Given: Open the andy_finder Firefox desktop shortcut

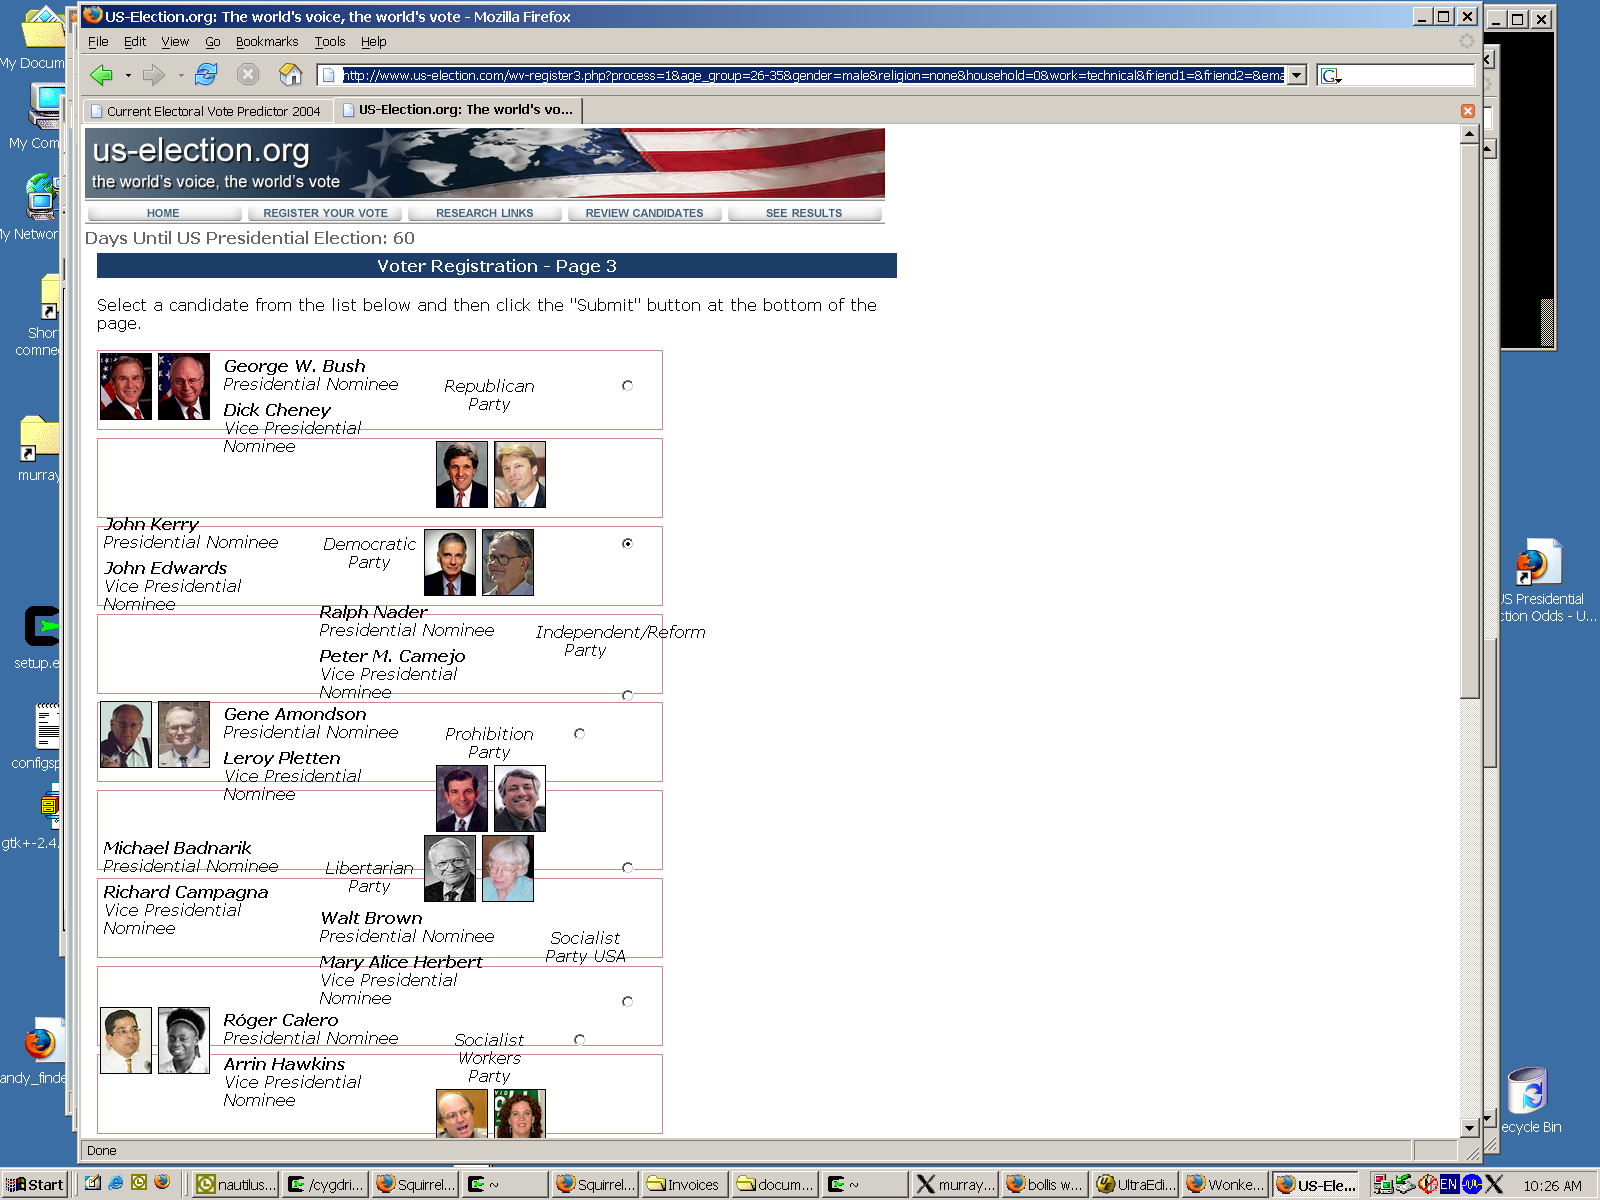Looking at the screenshot, I should 38,1052.
